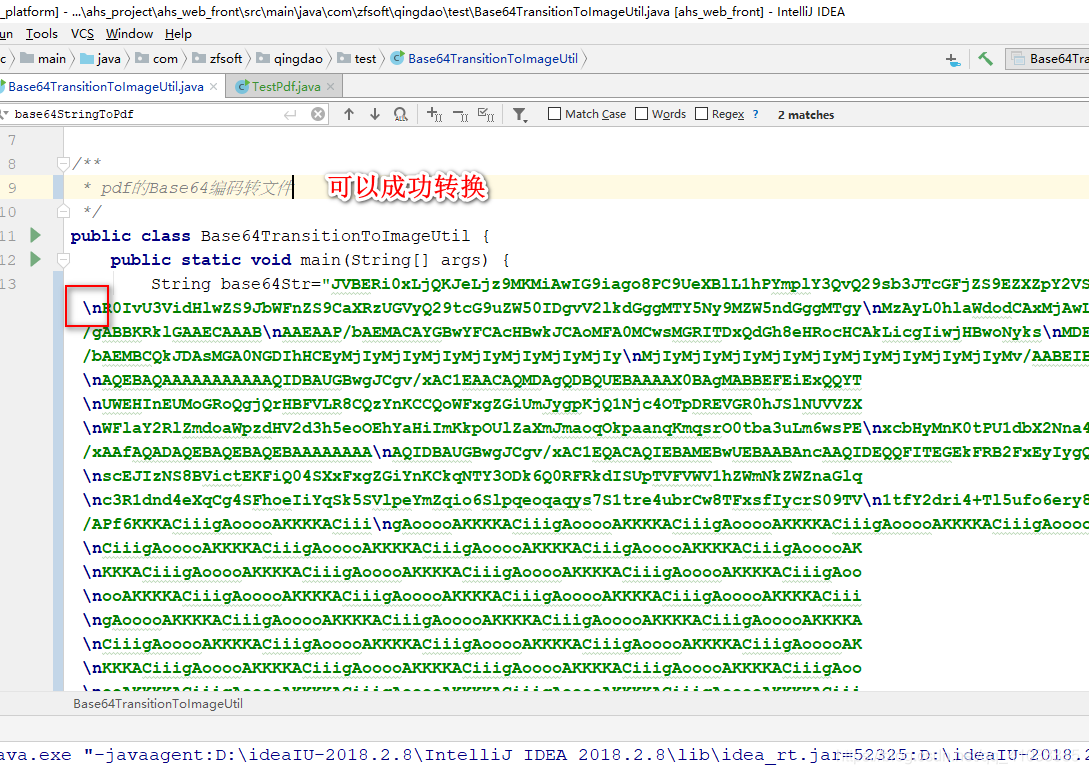Open the run configuration dropdown Base64Tra
Image resolution: width=1089 pixels, height=774 pixels.
[1047, 59]
